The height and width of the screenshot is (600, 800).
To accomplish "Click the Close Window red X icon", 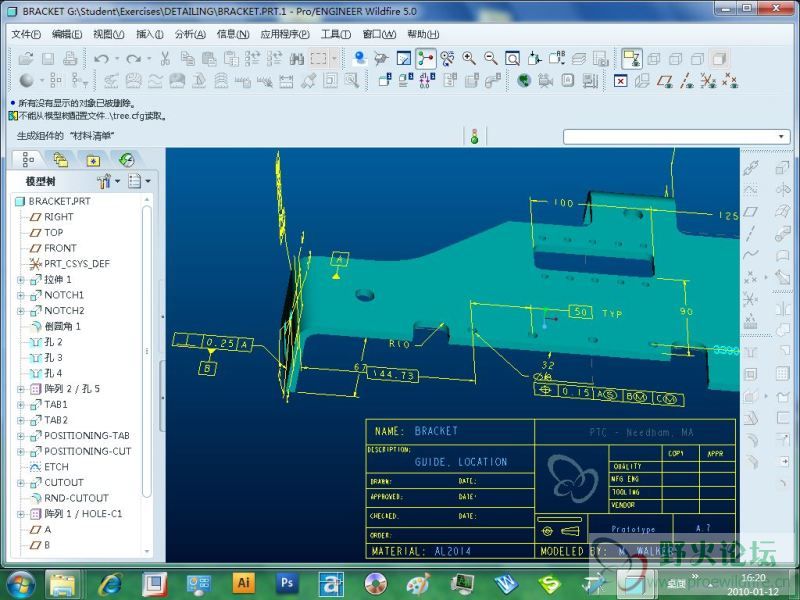I will [x=620, y=81].
